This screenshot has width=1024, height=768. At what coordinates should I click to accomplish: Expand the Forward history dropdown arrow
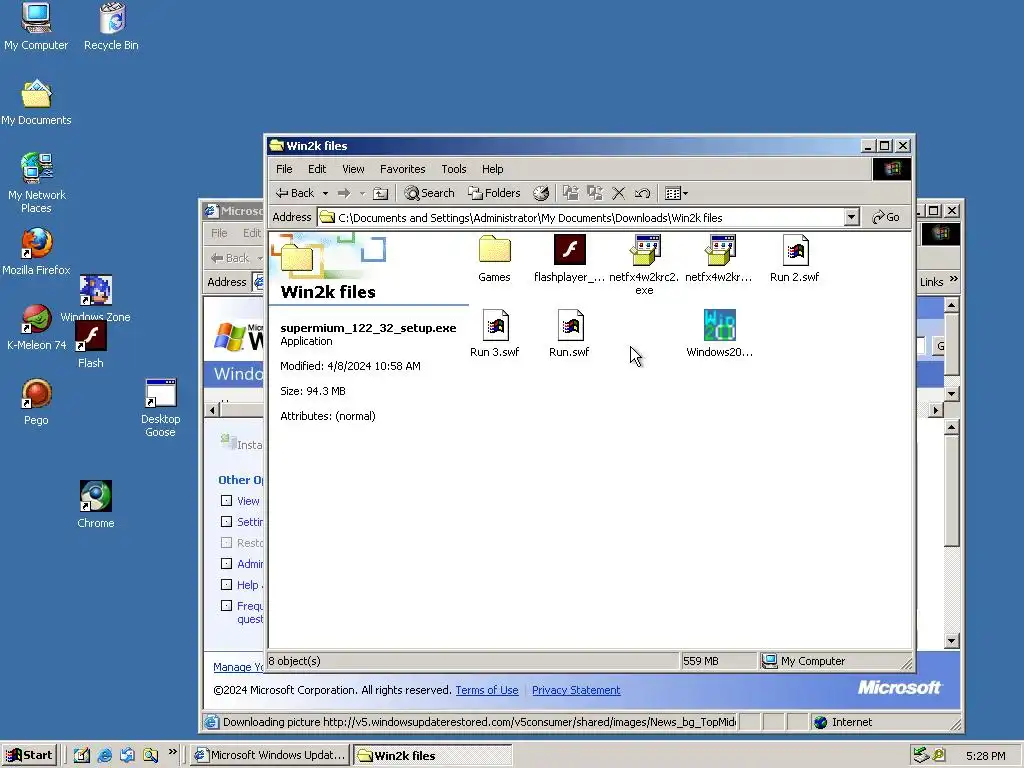(x=362, y=193)
